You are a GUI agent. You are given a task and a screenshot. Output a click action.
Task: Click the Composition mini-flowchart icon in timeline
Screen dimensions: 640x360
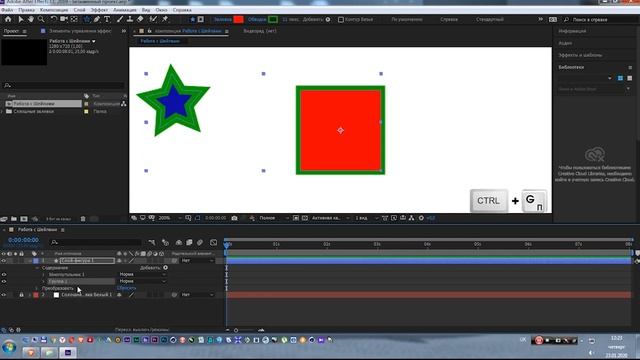pyautogui.click(x=152, y=242)
